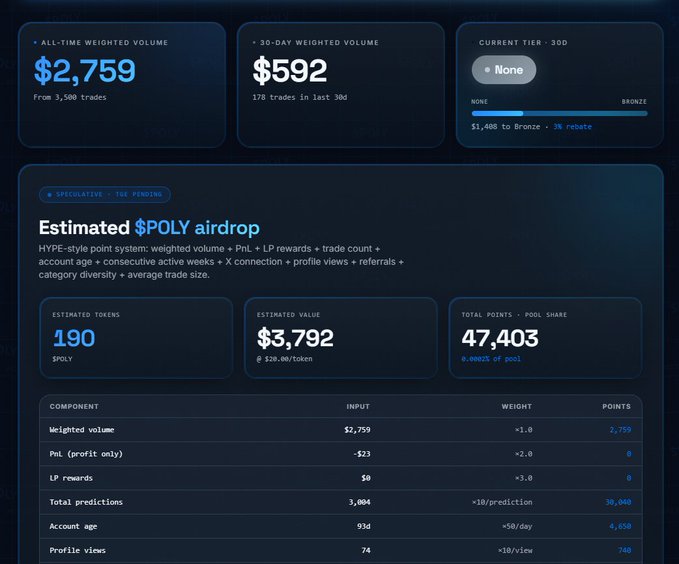Click the Weighted volume row label
The height and width of the screenshot is (564, 679).
click(x=82, y=430)
